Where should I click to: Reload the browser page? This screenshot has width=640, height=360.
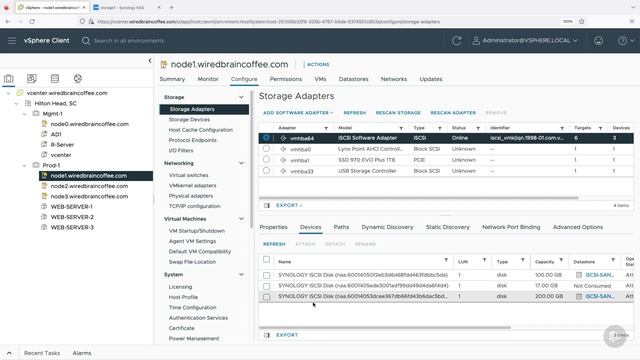(x=32, y=21)
